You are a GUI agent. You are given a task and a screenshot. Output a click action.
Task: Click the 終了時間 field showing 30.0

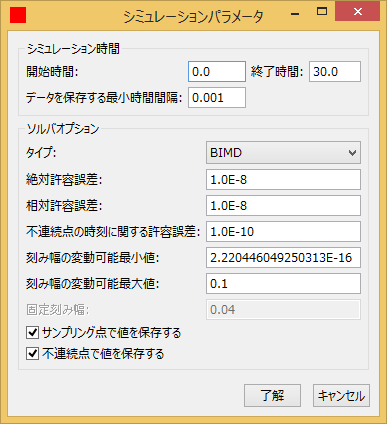click(x=335, y=72)
